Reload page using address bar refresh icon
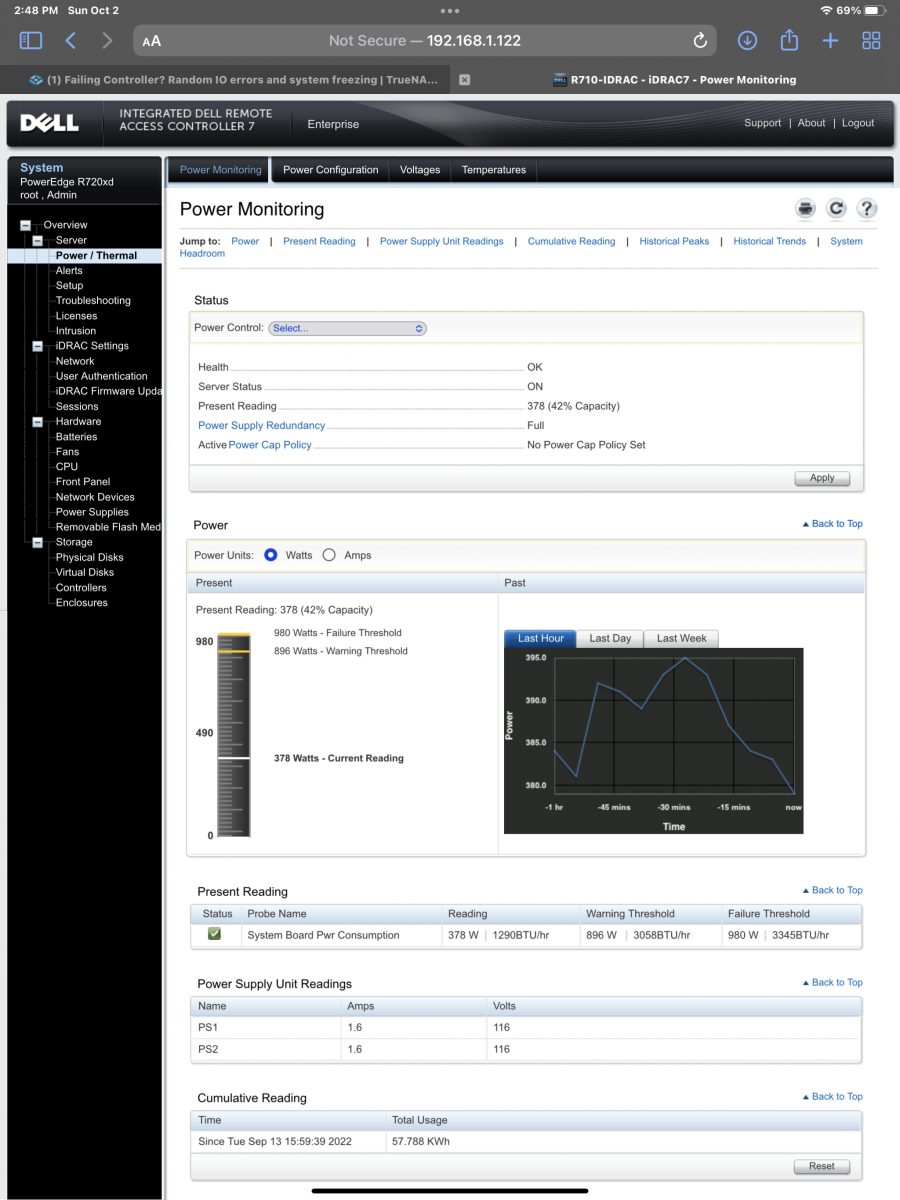900x1200 pixels. [x=700, y=41]
